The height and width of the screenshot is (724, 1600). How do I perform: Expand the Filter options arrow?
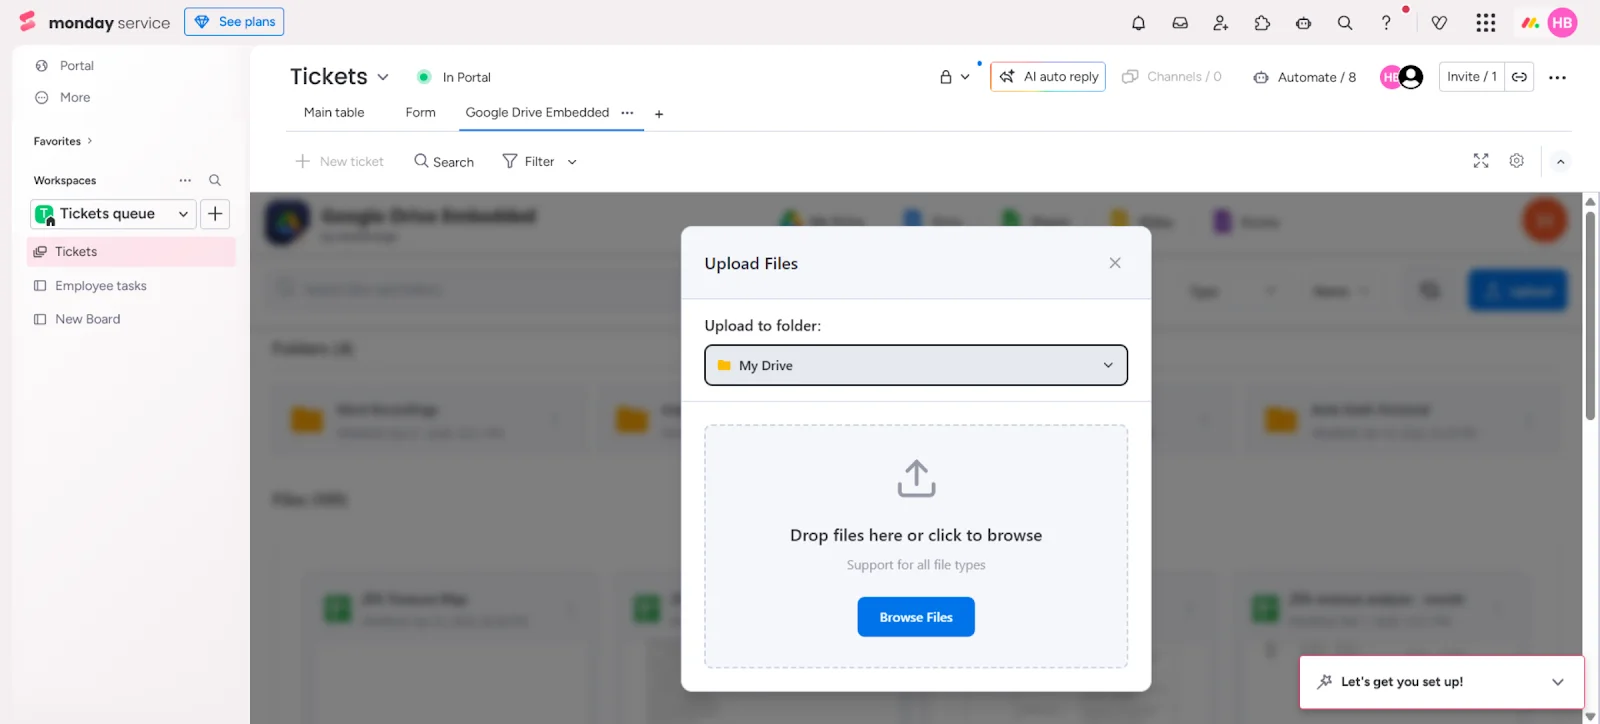tap(572, 162)
